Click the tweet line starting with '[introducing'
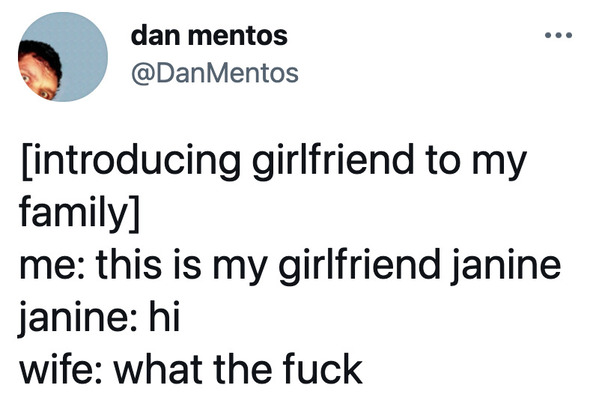This screenshot has width=599, height=418. click(x=274, y=161)
